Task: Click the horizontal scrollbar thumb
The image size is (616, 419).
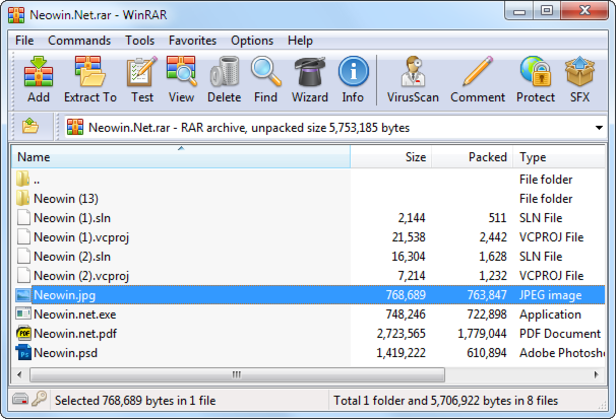Action: click(237, 375)
